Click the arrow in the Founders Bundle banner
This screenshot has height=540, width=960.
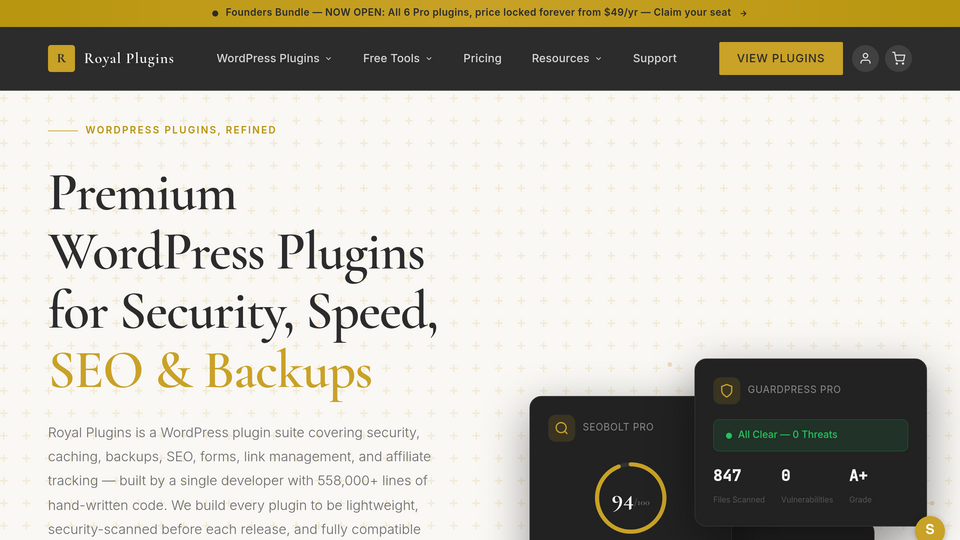(x=743, y=13)
